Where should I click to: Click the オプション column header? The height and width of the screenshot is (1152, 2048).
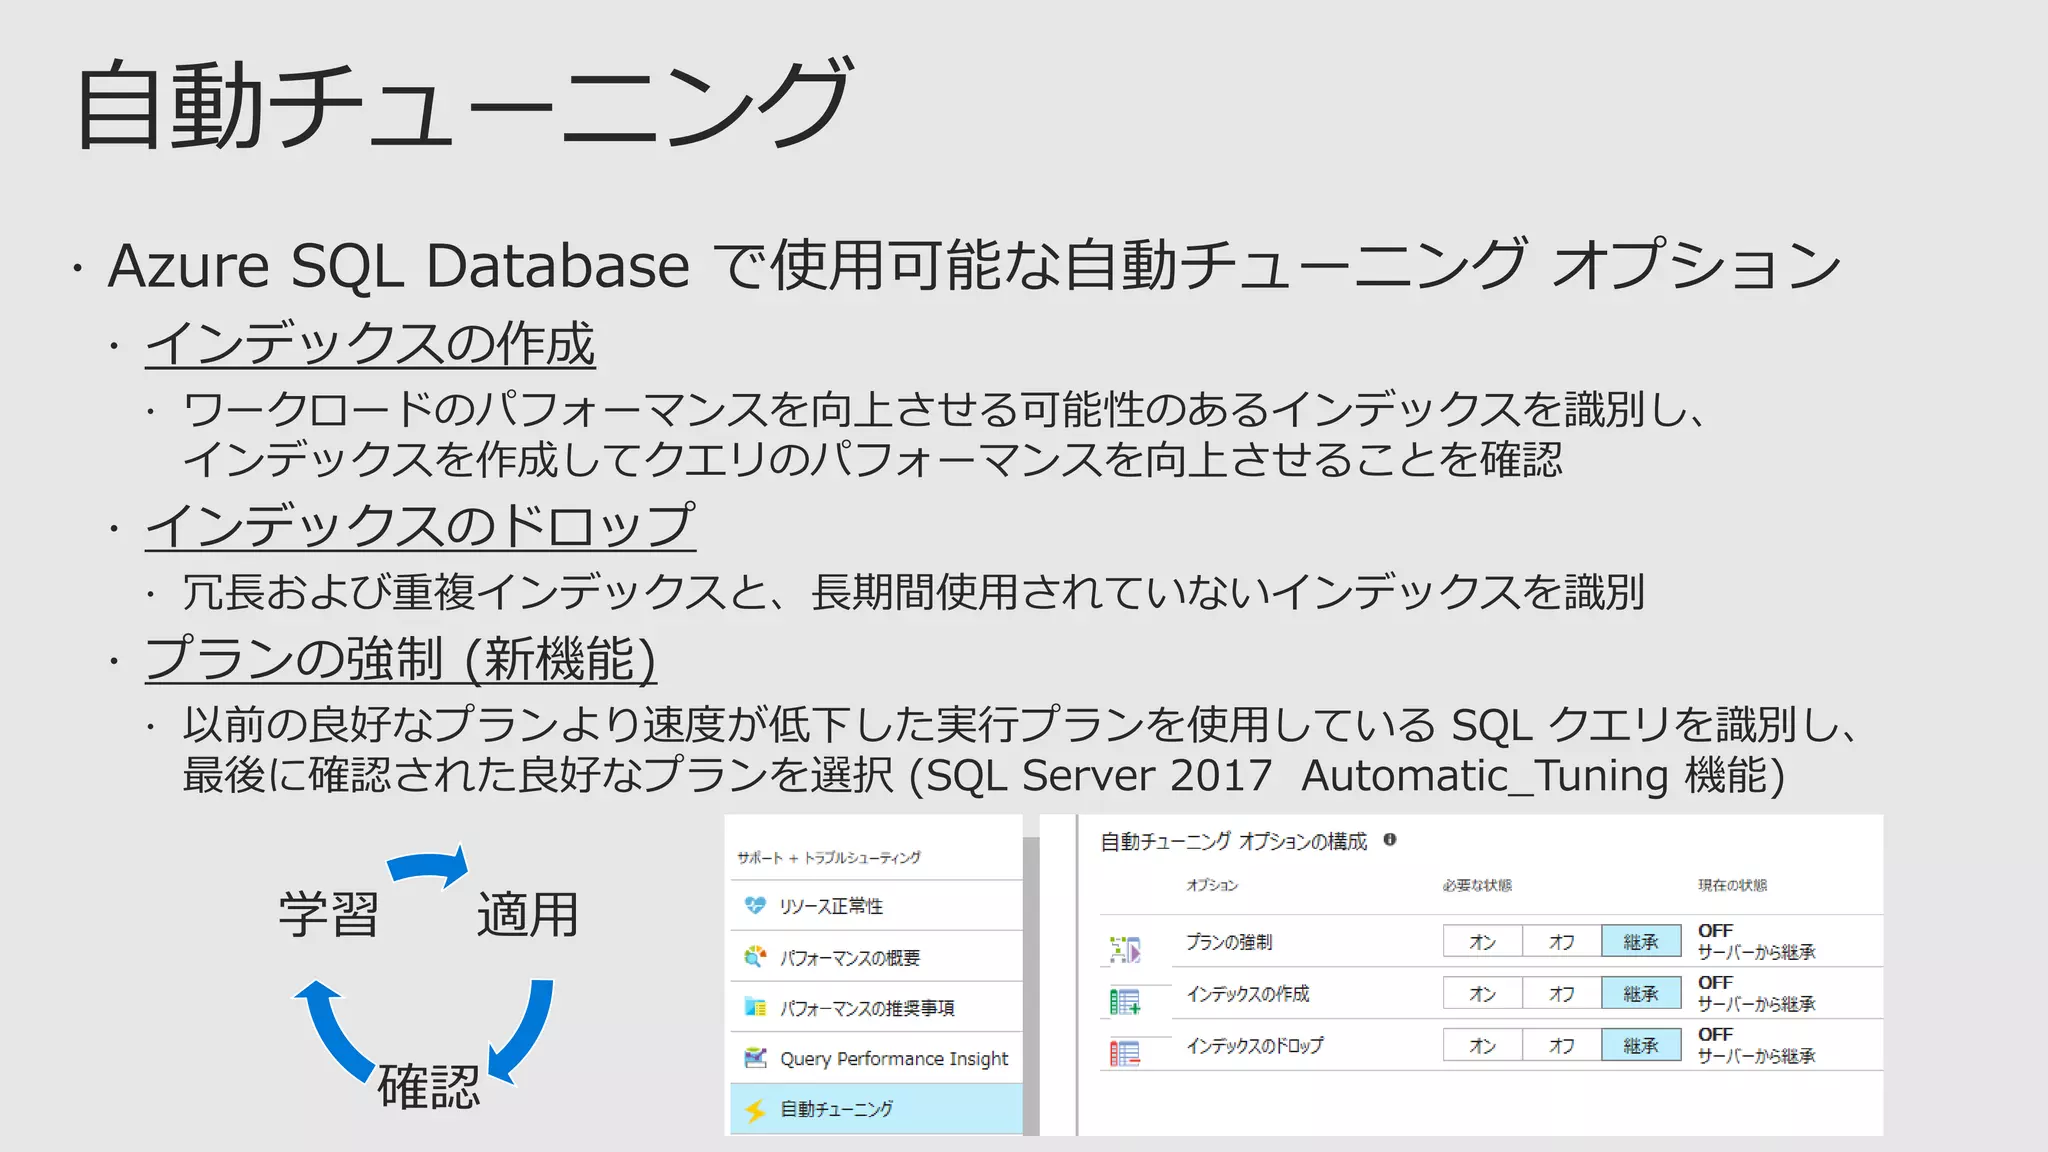(1212, 885)
